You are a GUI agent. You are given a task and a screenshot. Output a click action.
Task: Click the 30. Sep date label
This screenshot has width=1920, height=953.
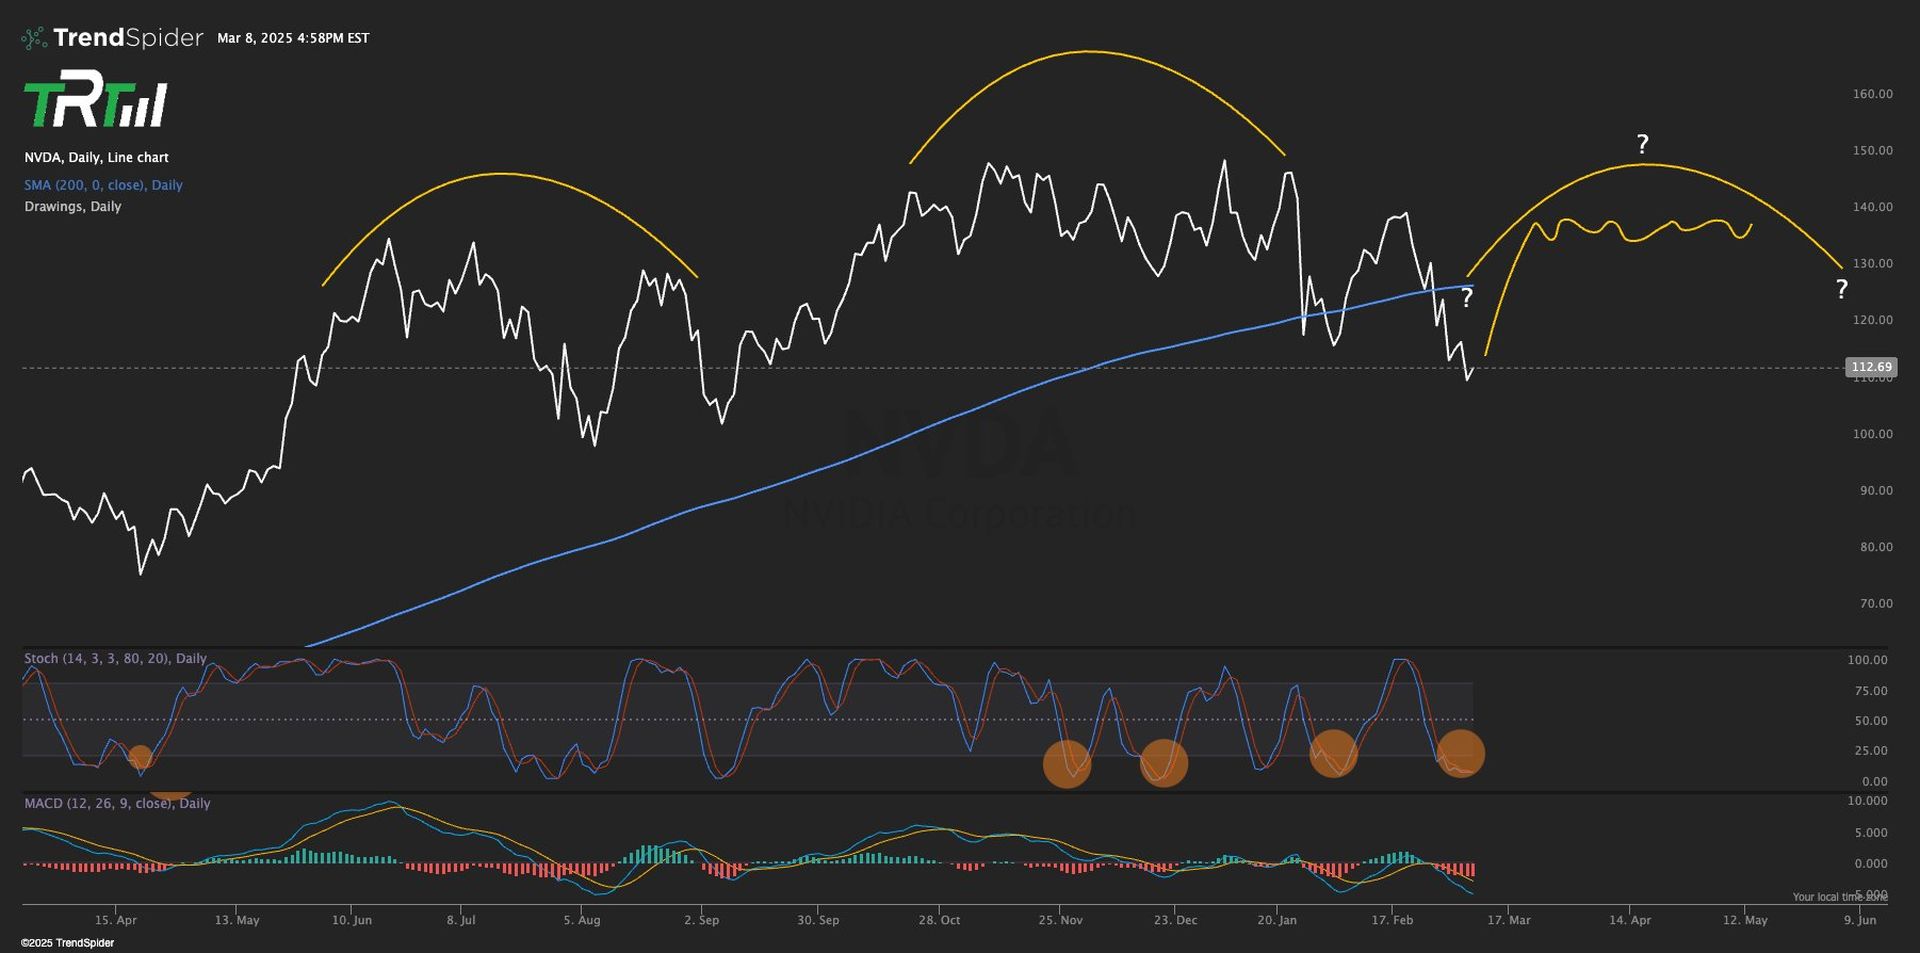pos(818,920)
